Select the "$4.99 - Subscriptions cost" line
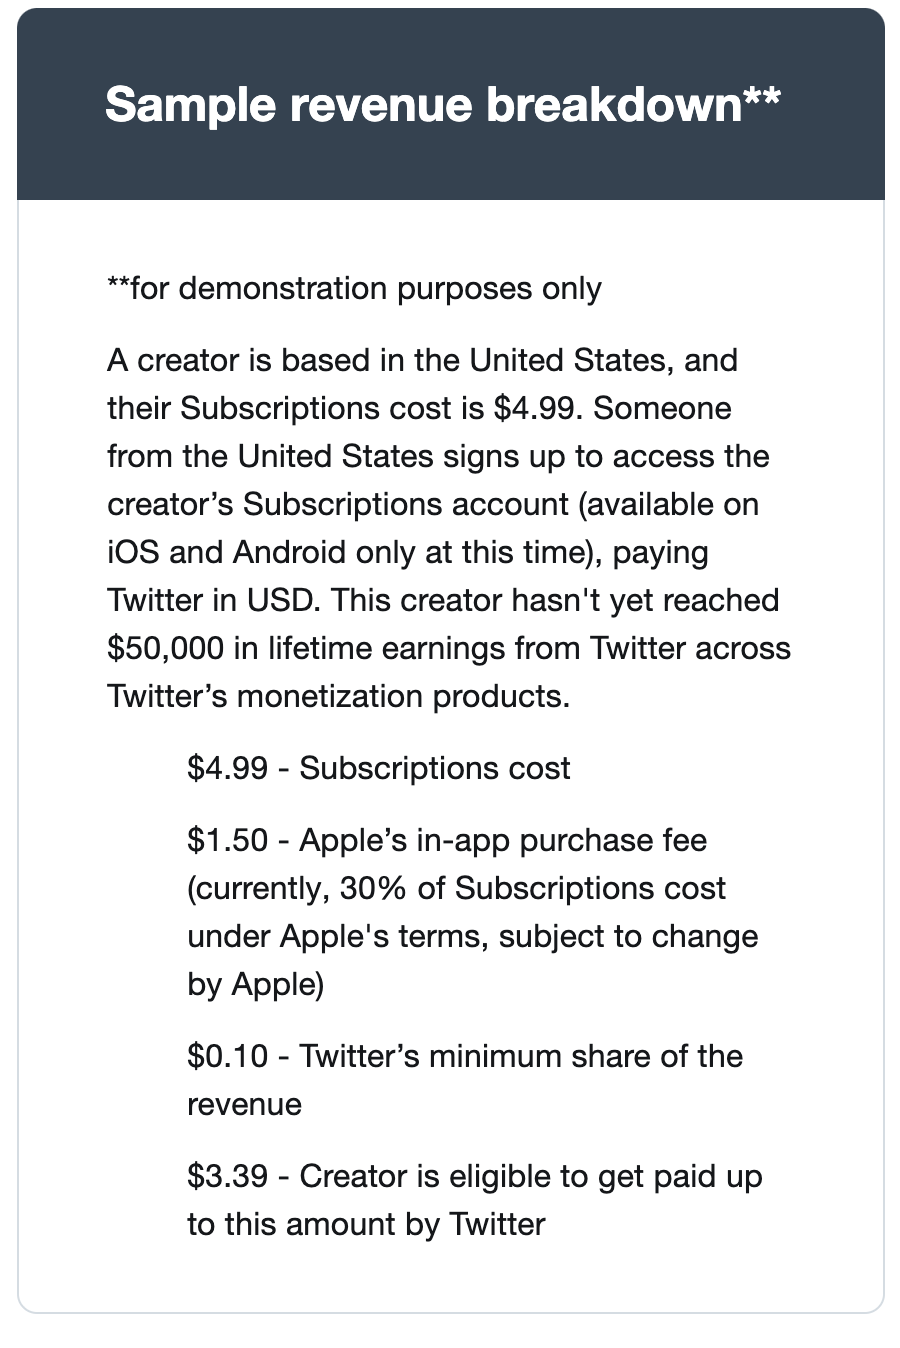 click(x=378, y=768)
